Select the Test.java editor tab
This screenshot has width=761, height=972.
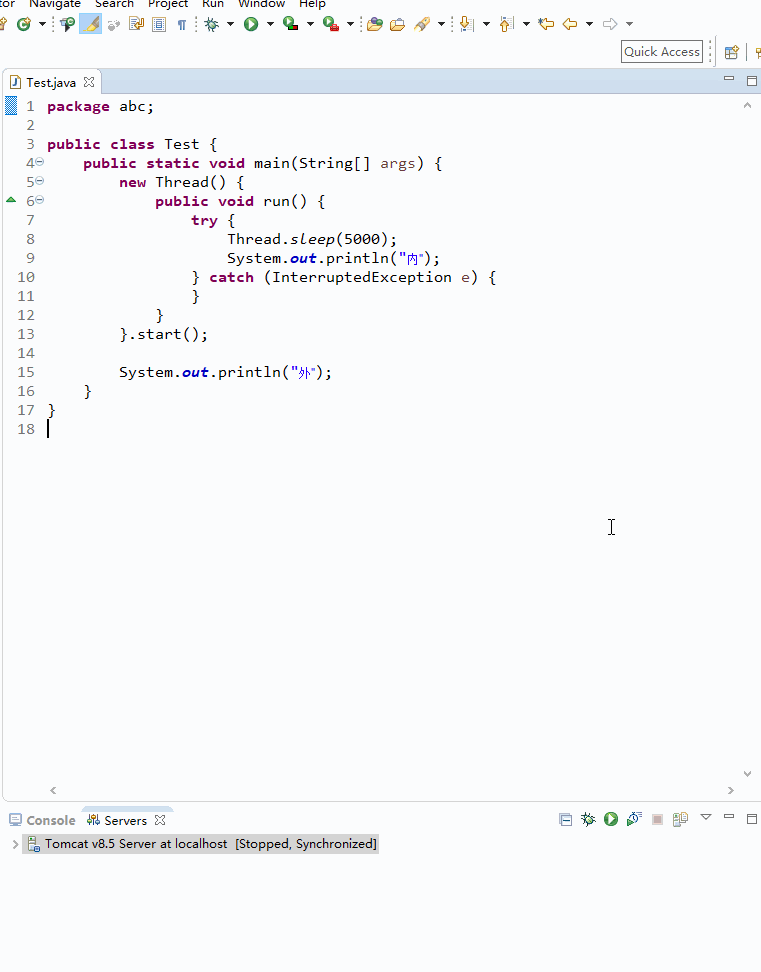coord(51,82)
